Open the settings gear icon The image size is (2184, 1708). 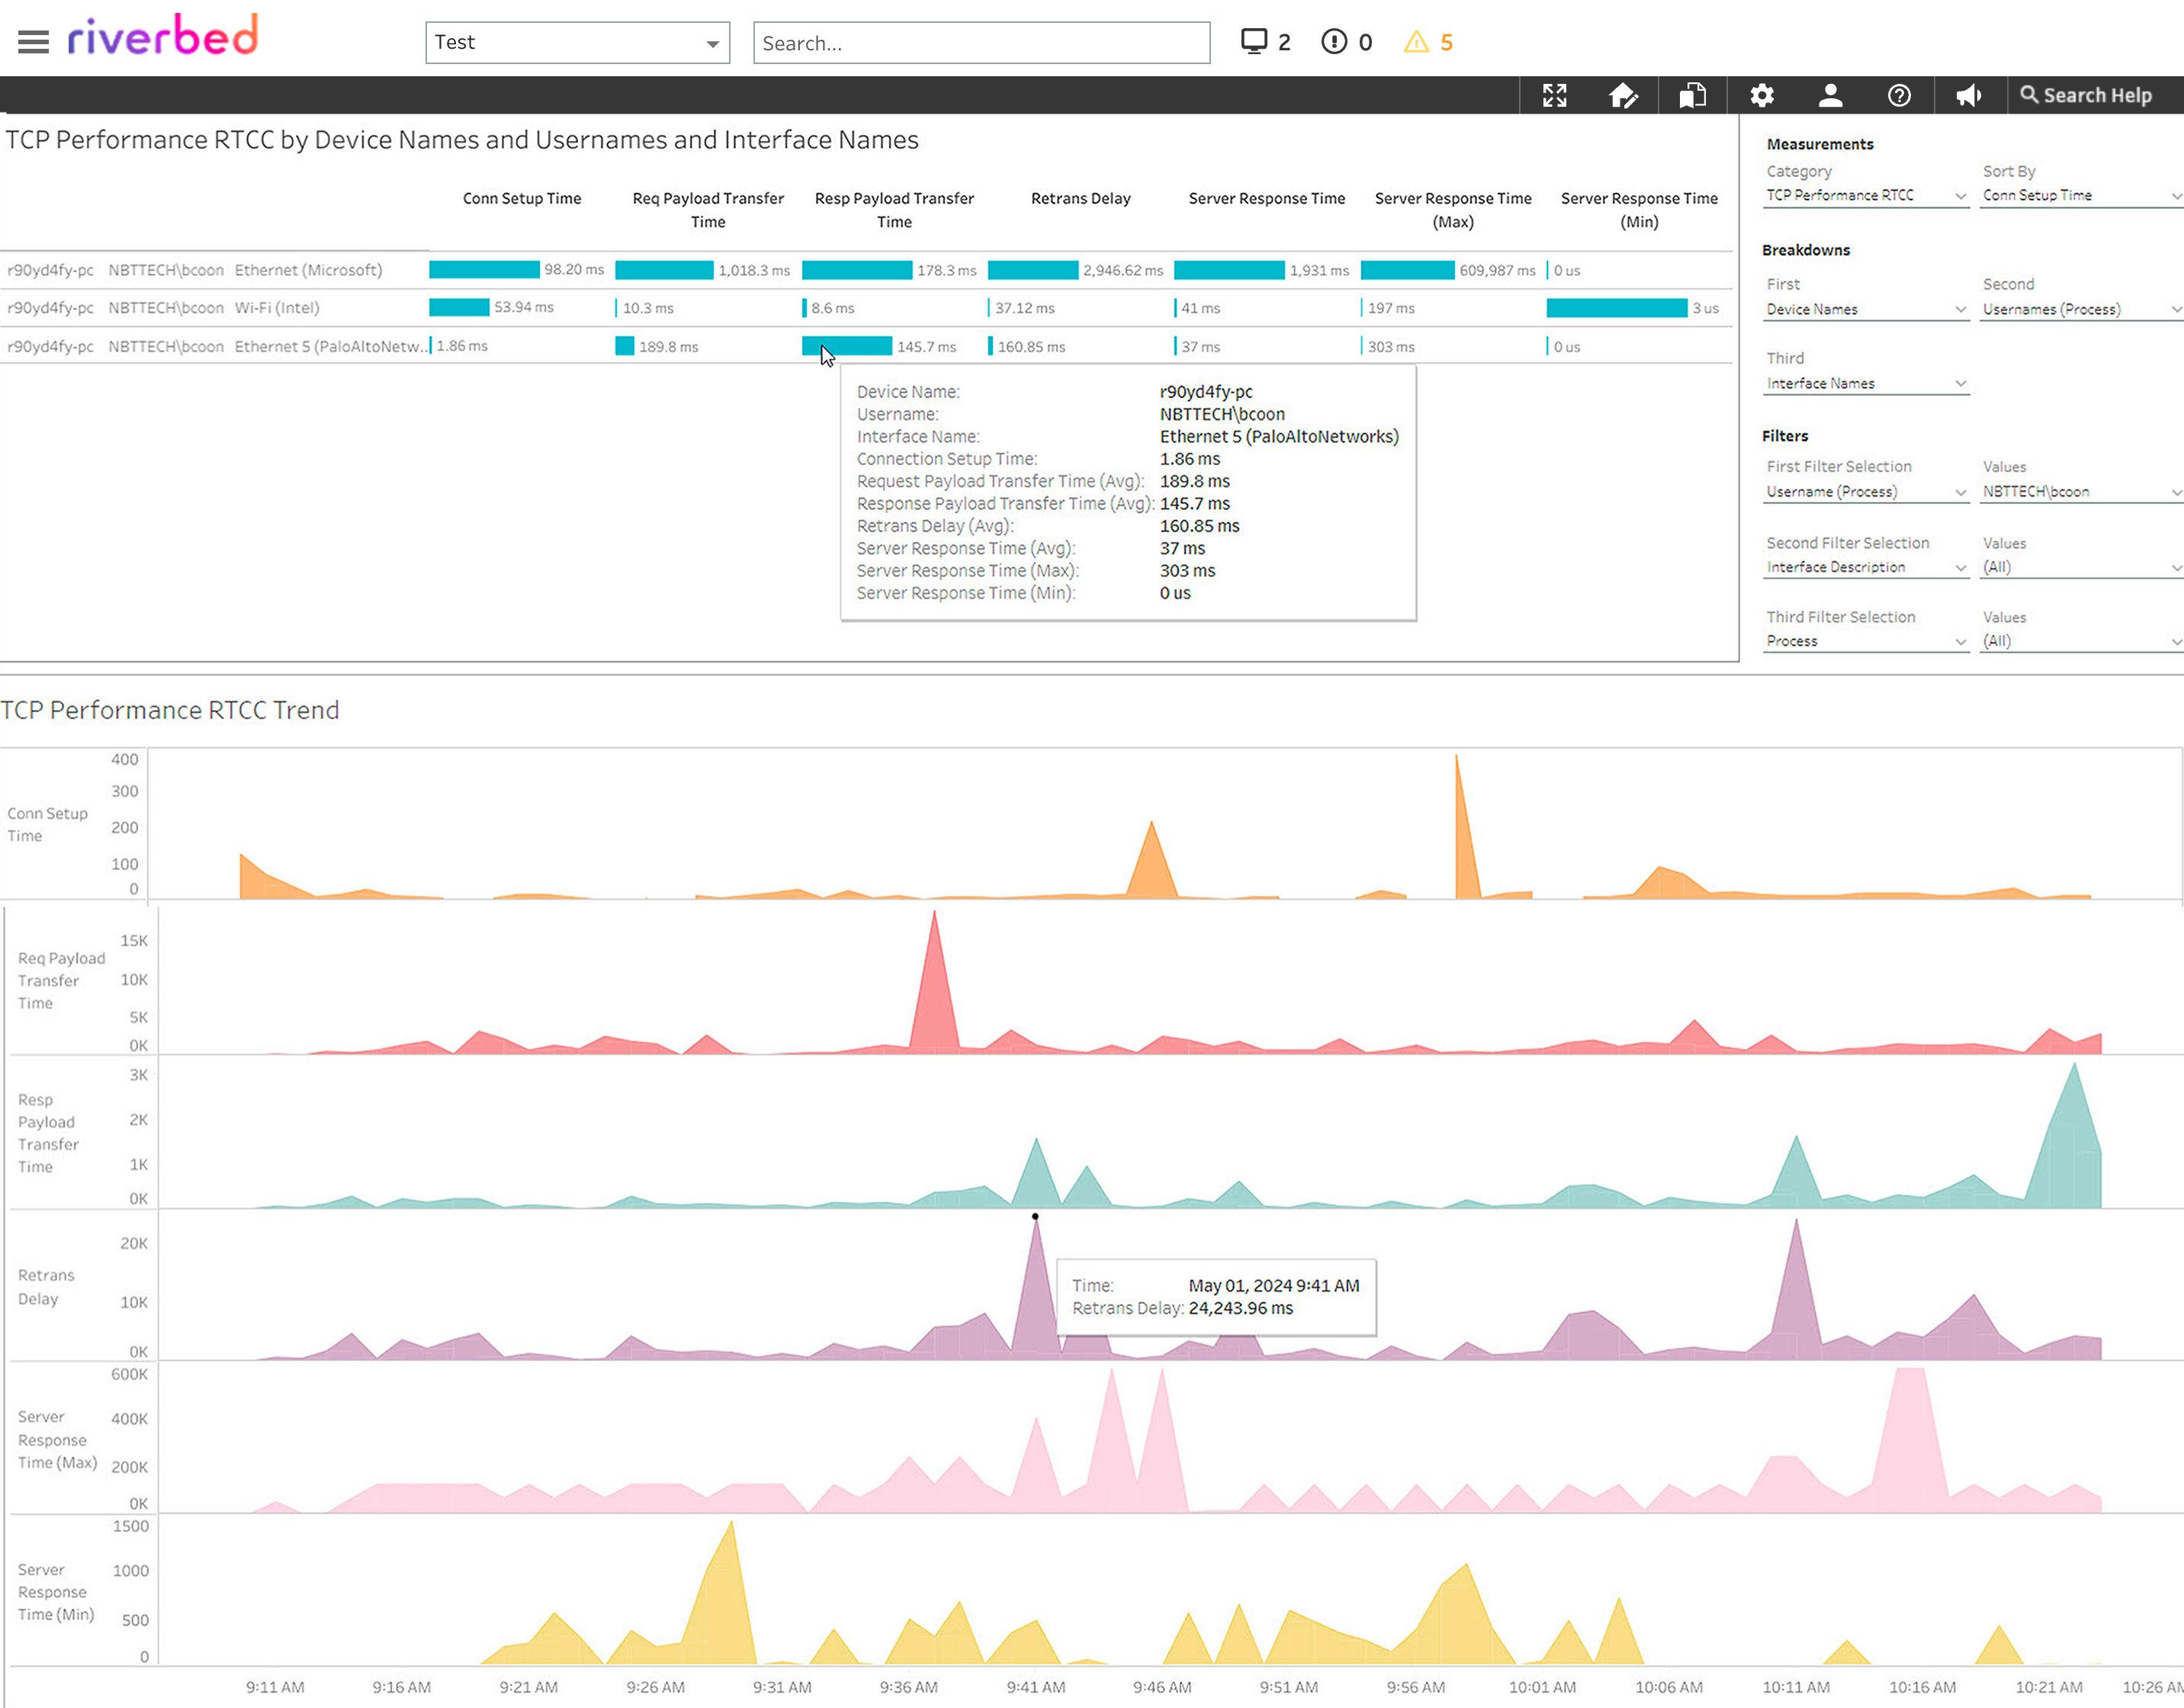(x=1761, y=95)
